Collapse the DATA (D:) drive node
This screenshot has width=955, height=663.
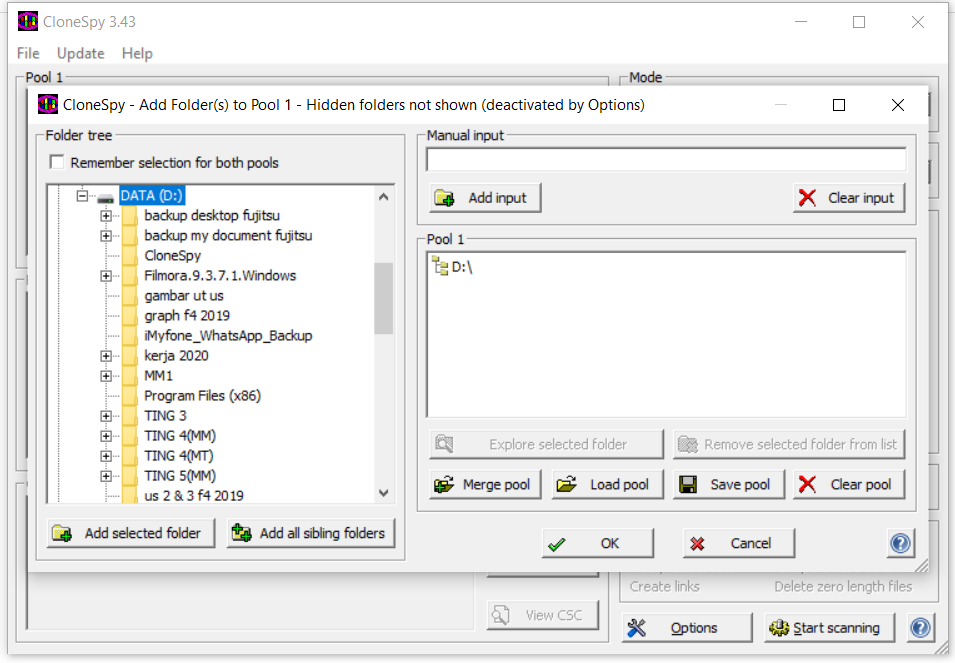click(x=82, y=195)
